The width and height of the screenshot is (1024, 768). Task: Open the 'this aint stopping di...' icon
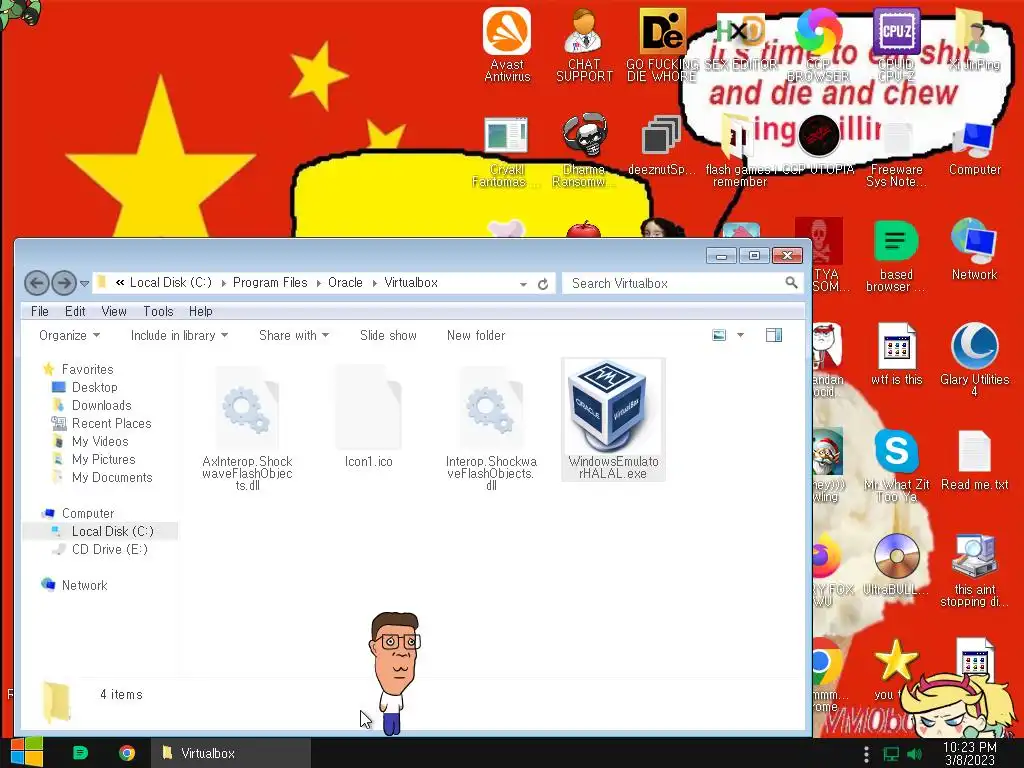click(x=974, y=571)
